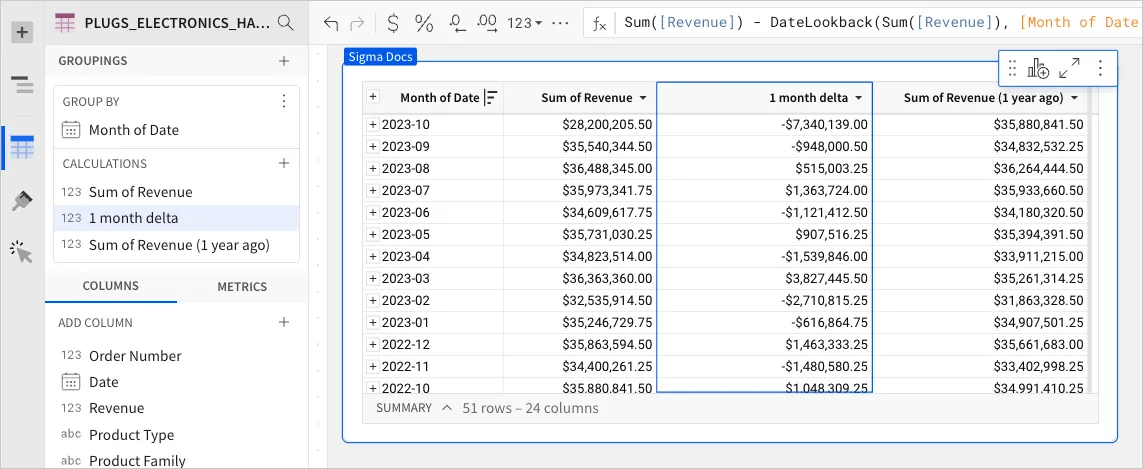Click the search magnifier icon next to table name
This screenshot has height=469, width=1143.
coord(286,23)
